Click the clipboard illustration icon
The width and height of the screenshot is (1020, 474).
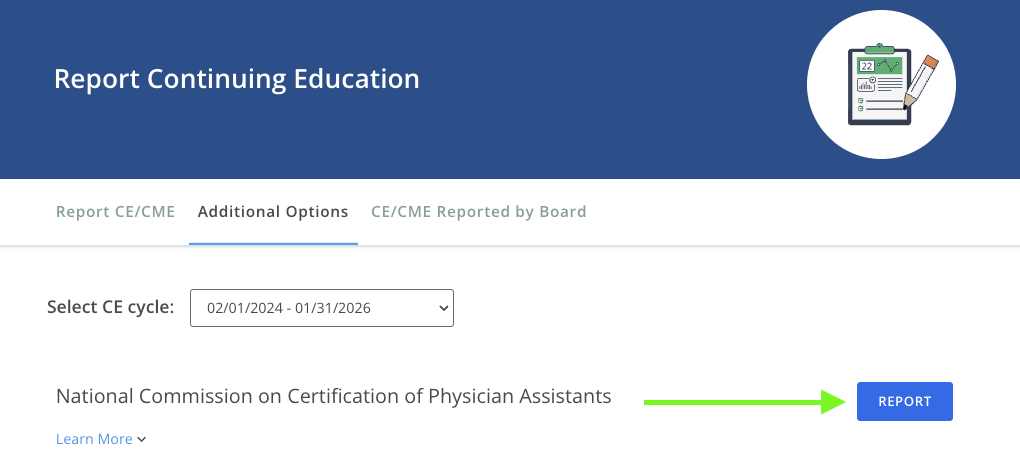880,86
